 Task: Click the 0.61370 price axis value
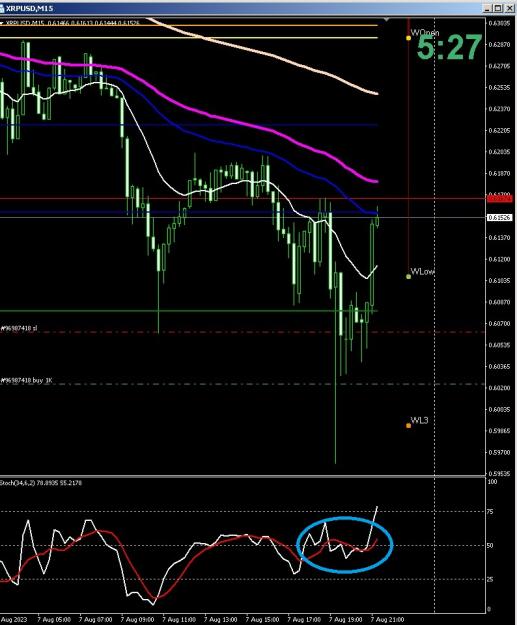tap(499, 238)
